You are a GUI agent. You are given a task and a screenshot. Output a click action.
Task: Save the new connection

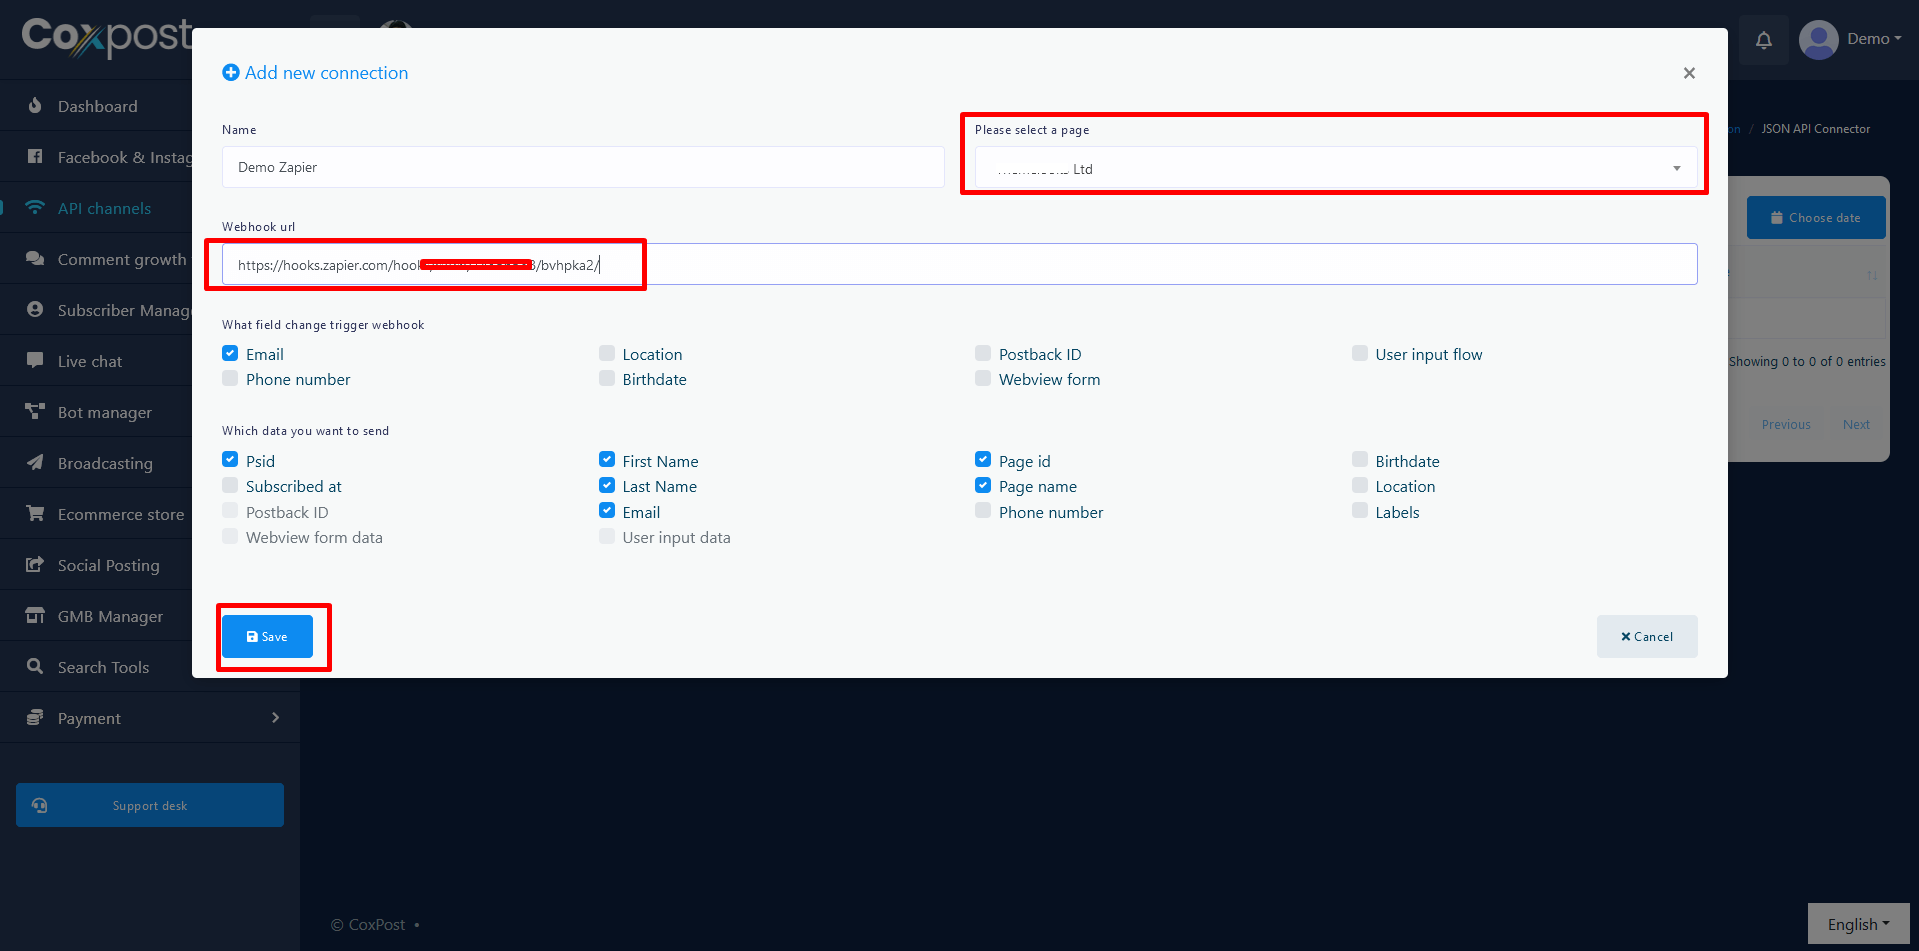click(x=267, y=637)
